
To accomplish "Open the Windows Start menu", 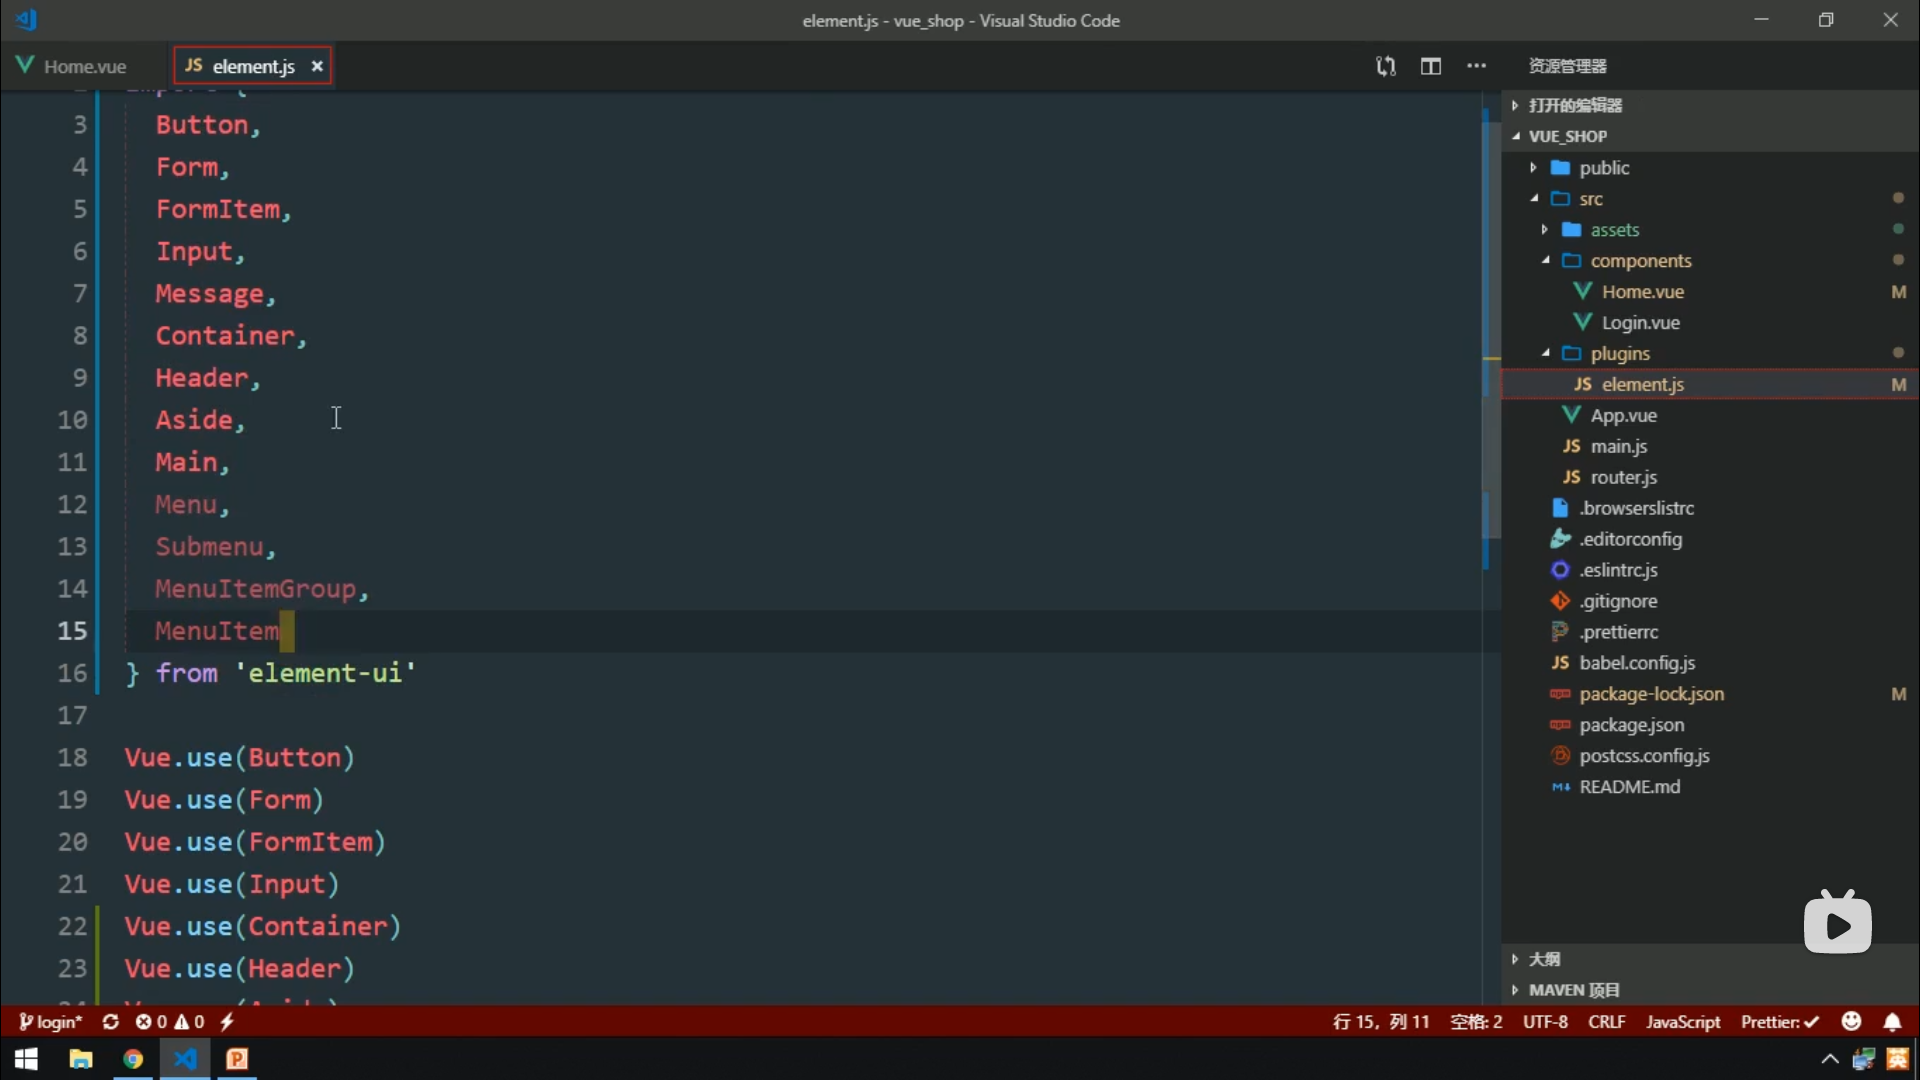I will [x=26, y=1059].
